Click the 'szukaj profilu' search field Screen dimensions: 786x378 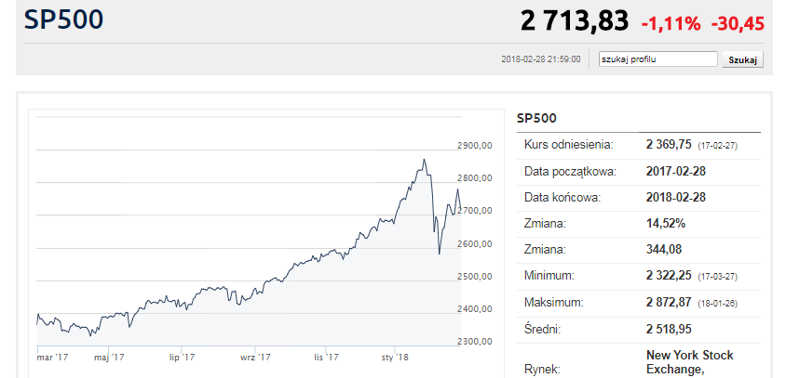[658, 59]
